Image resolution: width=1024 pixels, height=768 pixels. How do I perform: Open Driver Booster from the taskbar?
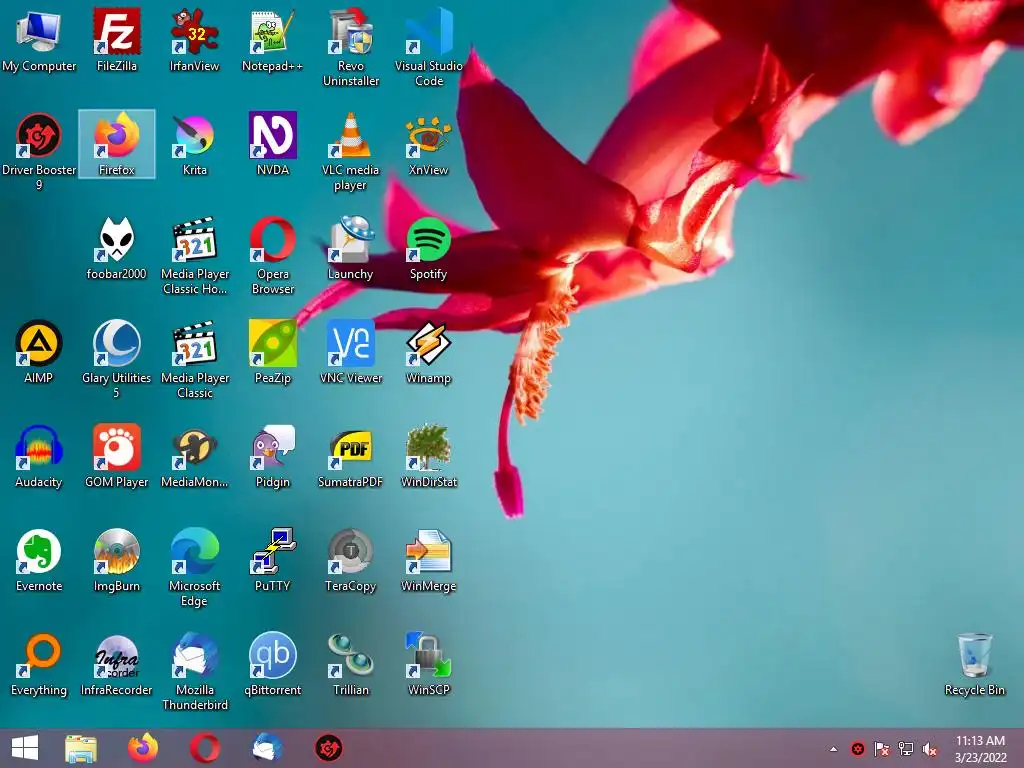point(328,748)
